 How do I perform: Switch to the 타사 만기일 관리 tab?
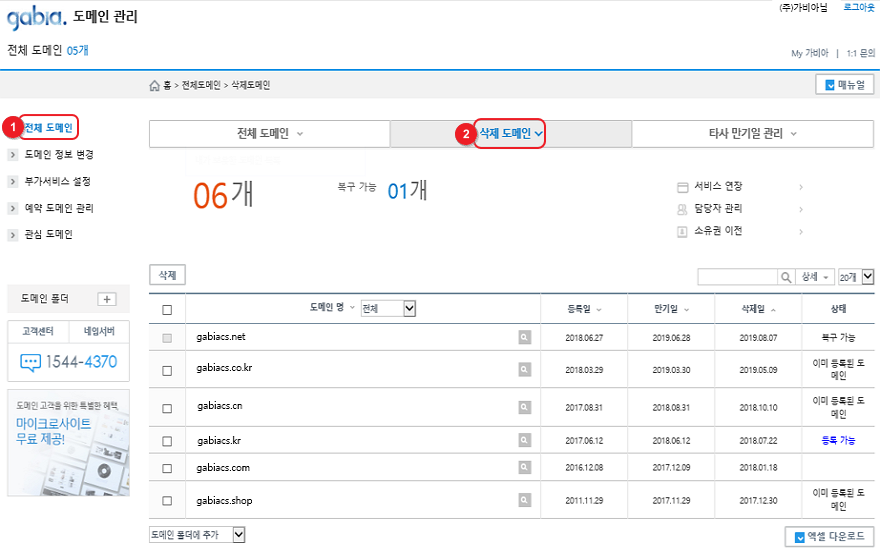click(x=753, y=134)
